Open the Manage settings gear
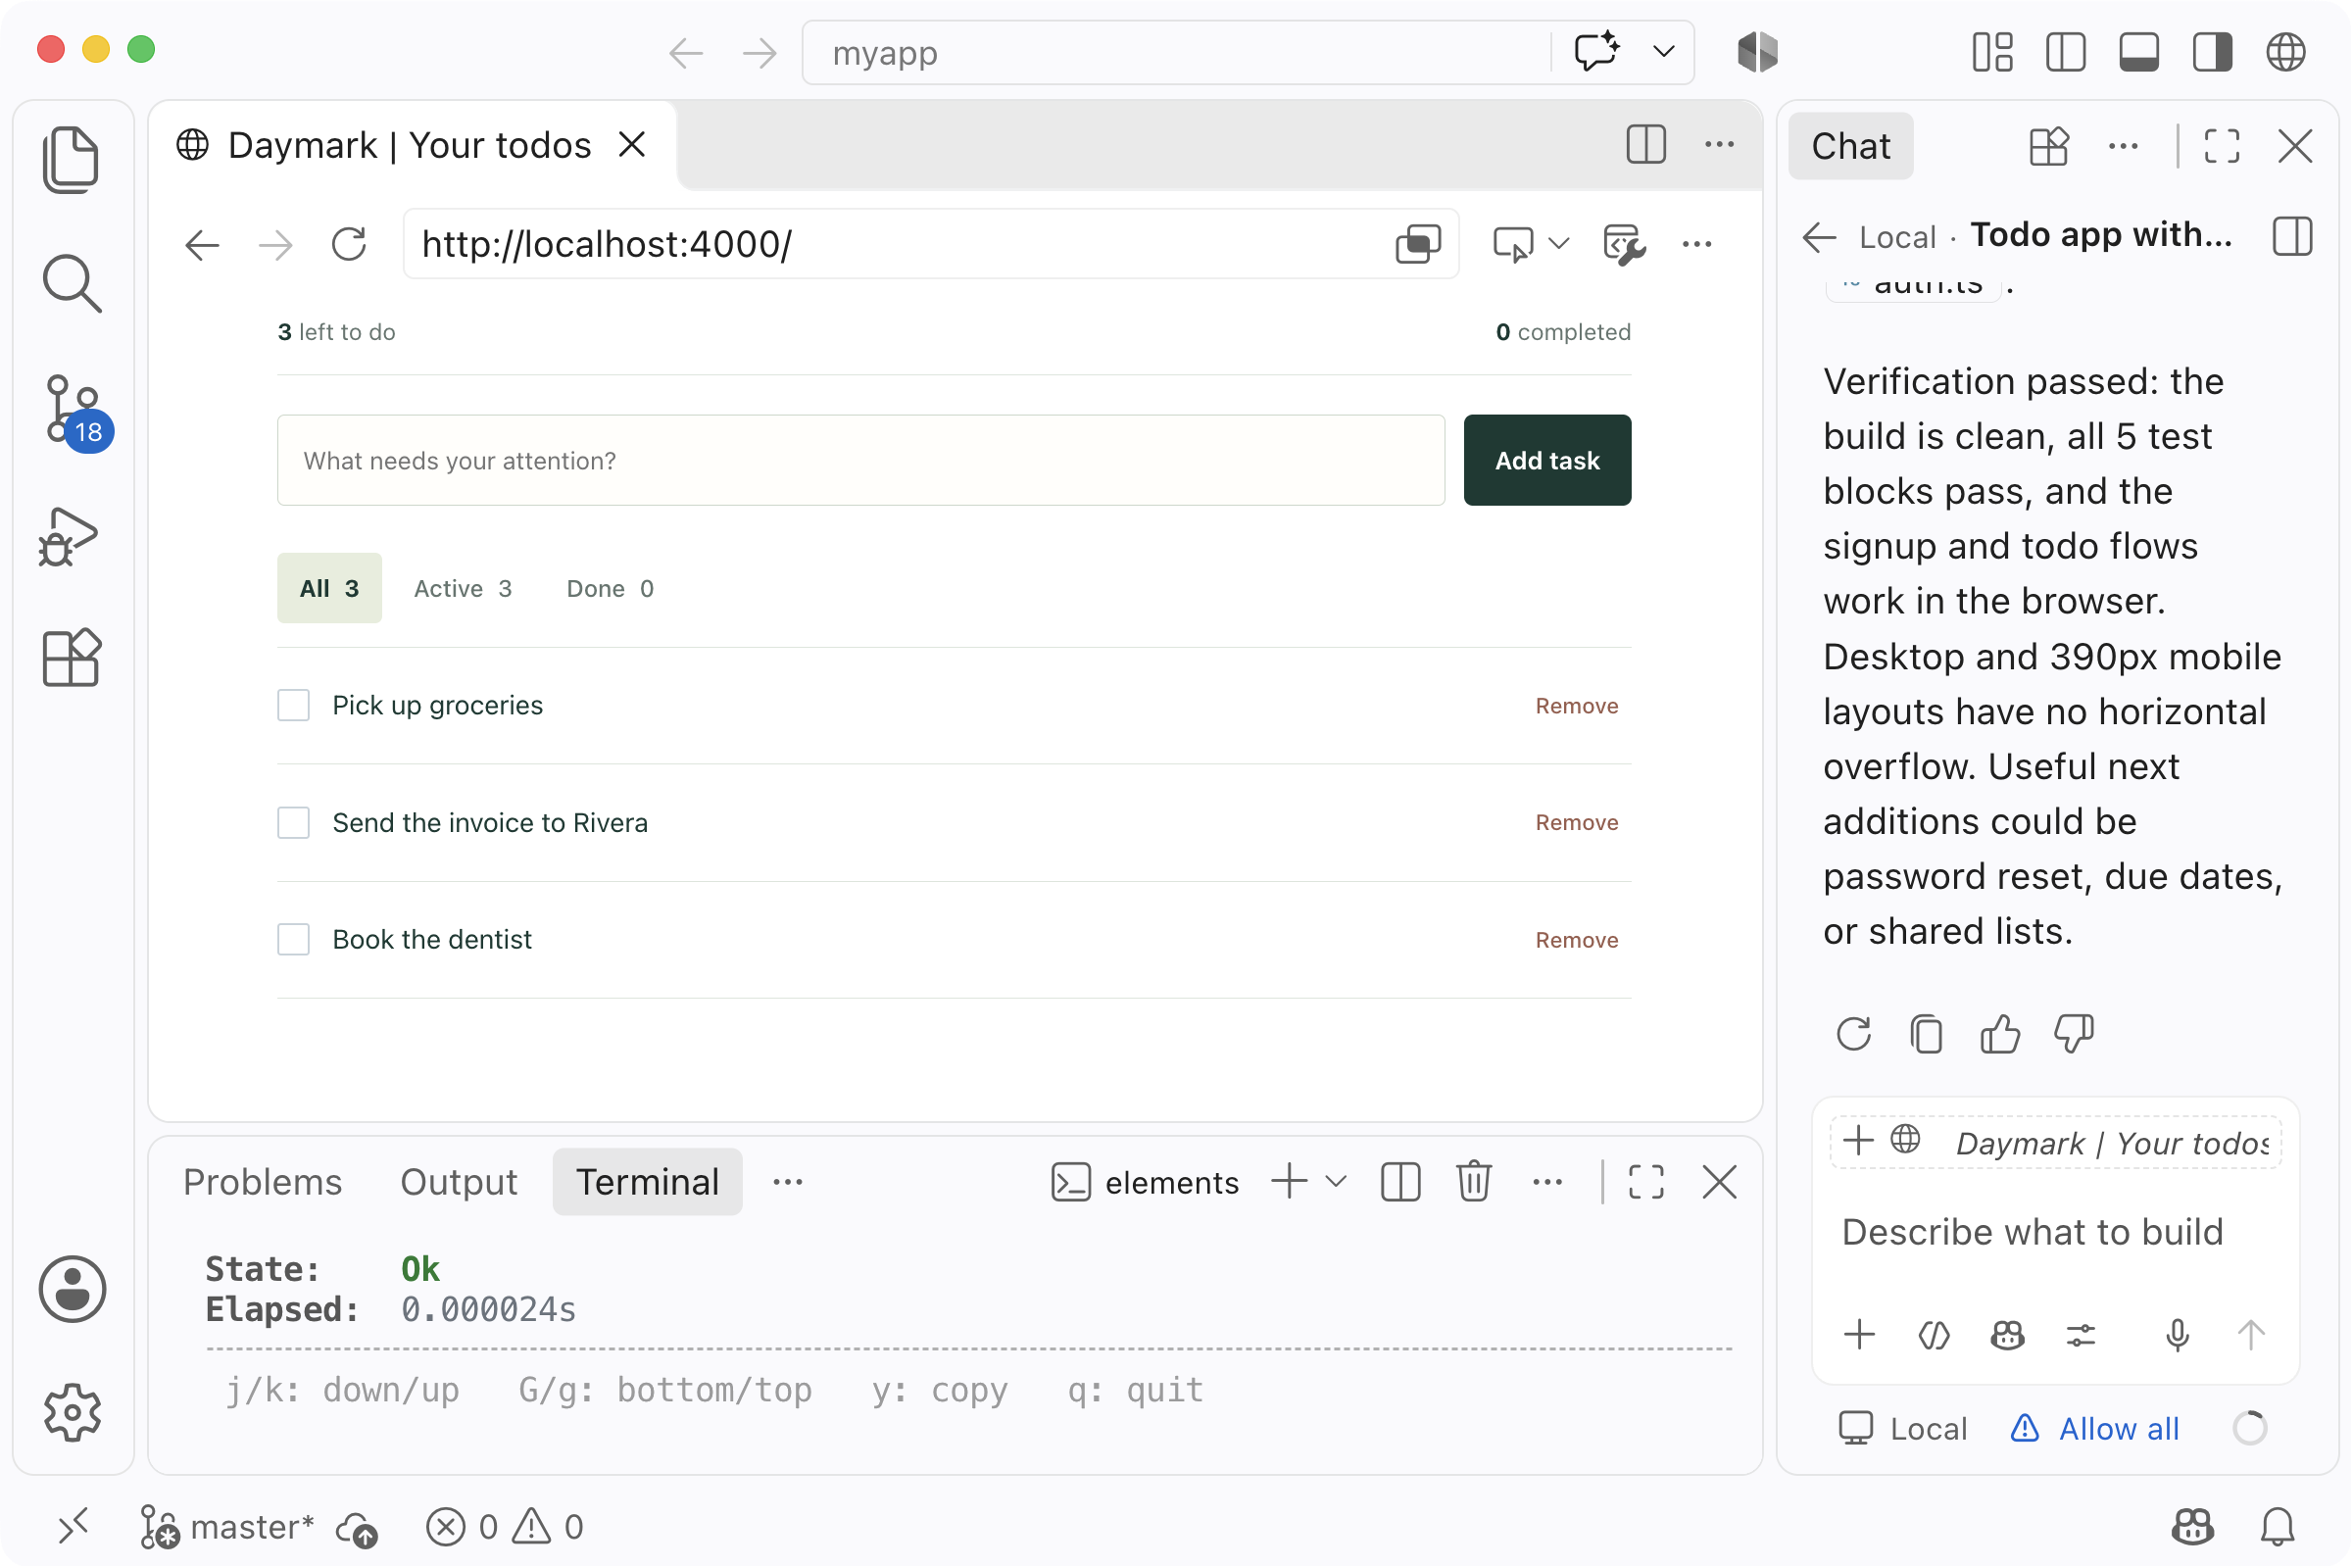 coord(72,1413)
